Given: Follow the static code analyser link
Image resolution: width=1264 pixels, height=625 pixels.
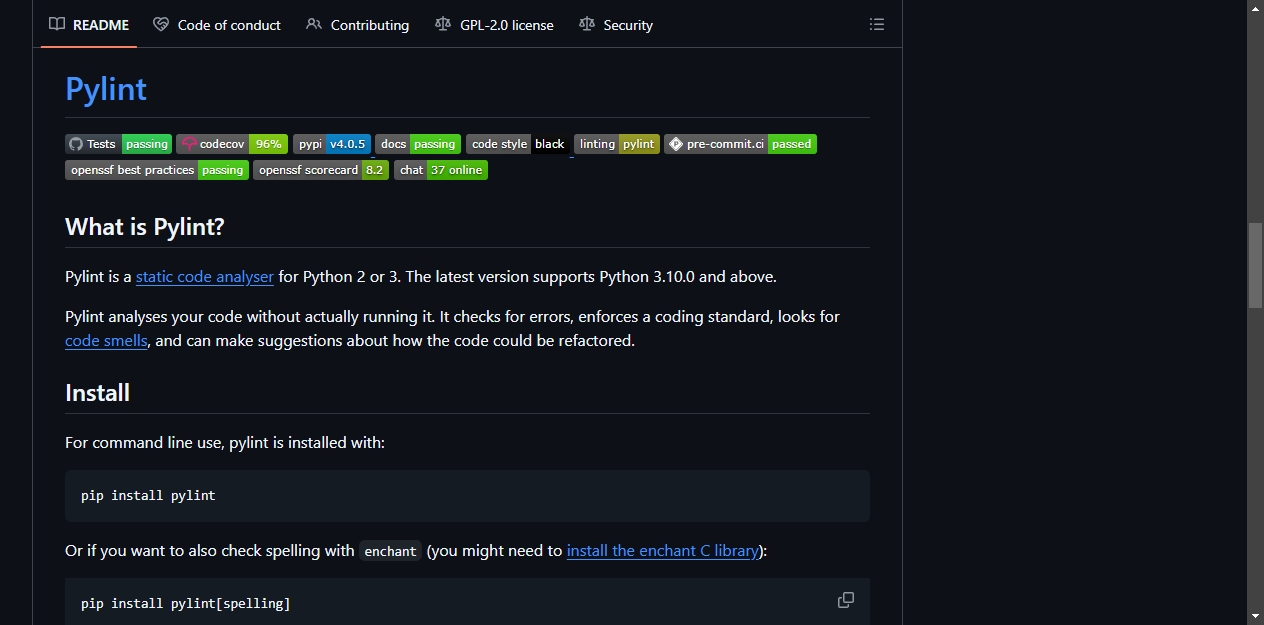Looking at the screenshot, I should [x=205, y=277].
